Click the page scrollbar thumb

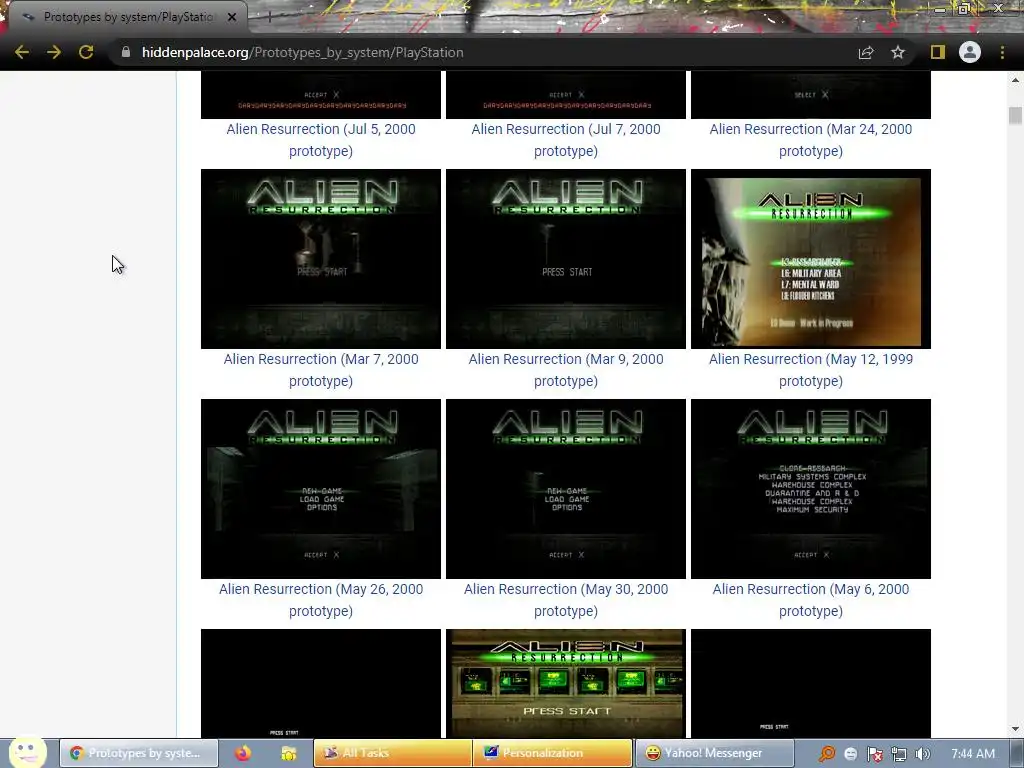click(x=1015, y=116)
